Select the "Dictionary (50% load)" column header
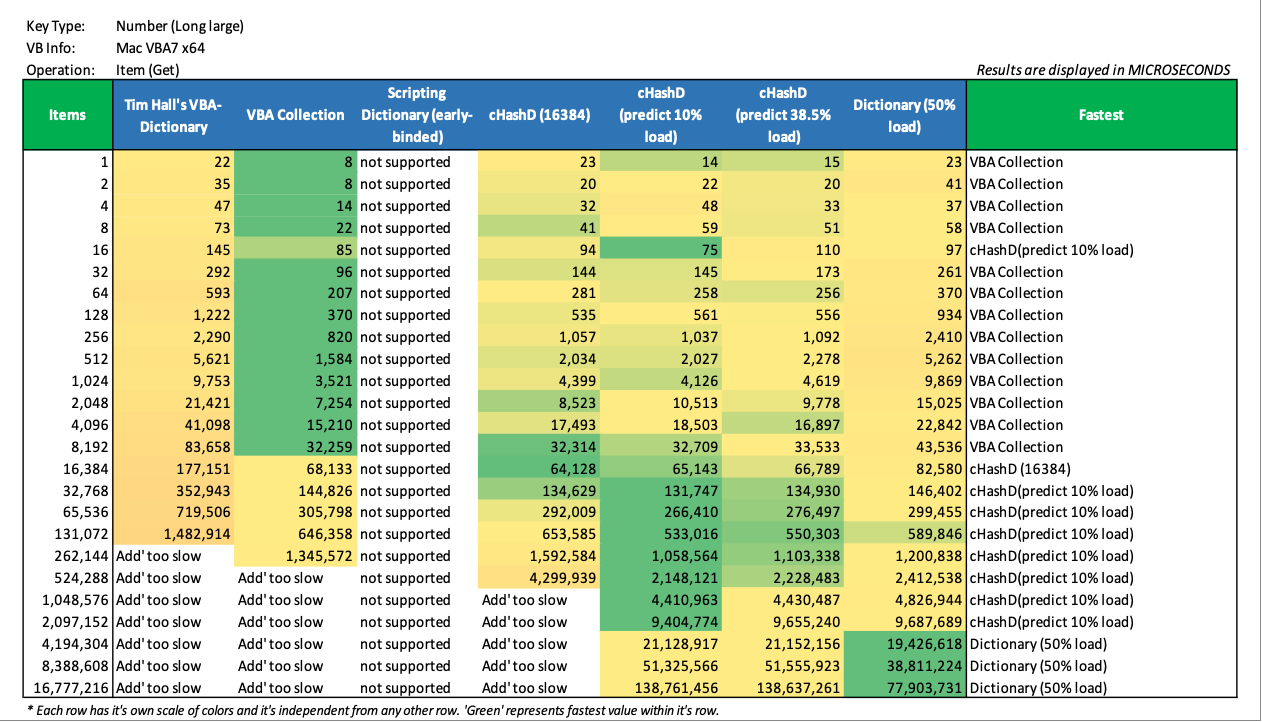The image size is (1262, 722). click(905, 115)
